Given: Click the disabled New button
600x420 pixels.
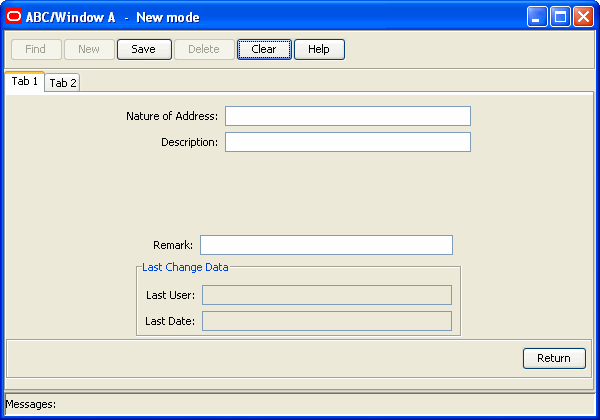Looking at the screenshot, I should (90, 49).
